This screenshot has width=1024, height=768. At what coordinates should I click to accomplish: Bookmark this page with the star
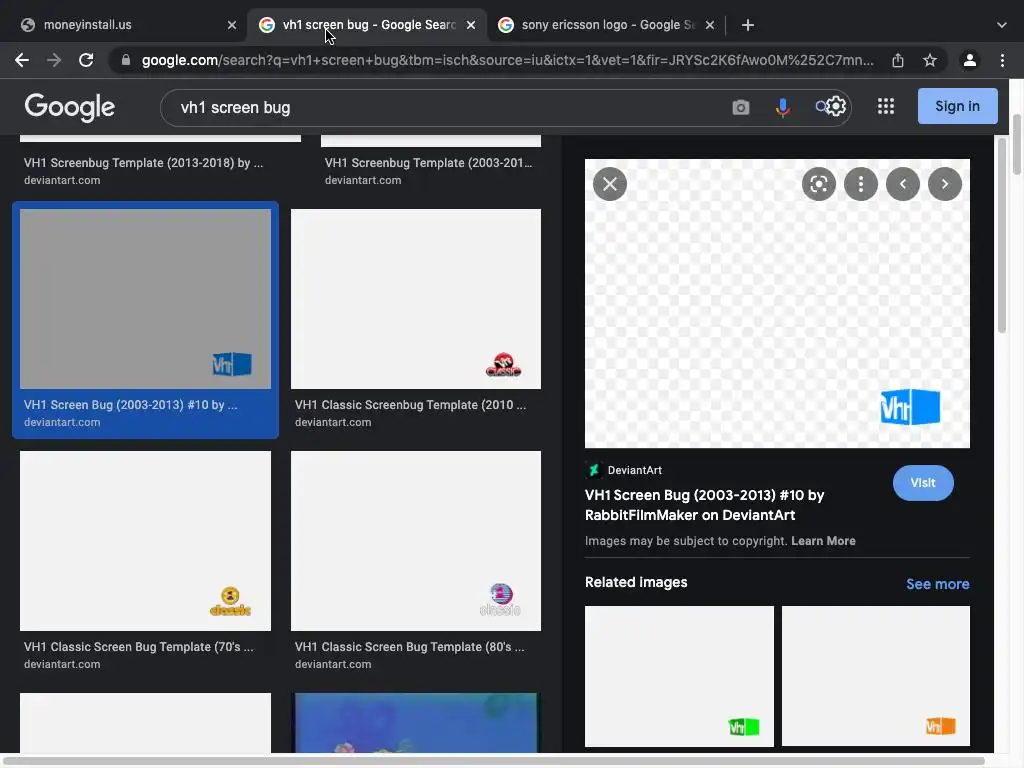click(x=930, y=60)
